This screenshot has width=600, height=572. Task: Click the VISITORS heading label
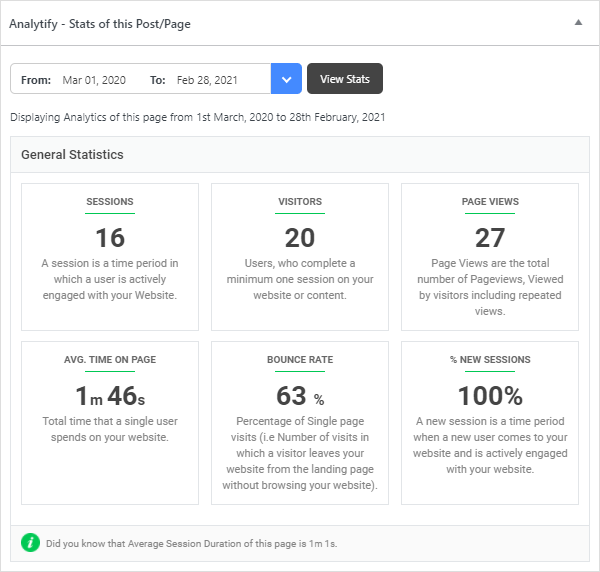(x=300, y=201)
